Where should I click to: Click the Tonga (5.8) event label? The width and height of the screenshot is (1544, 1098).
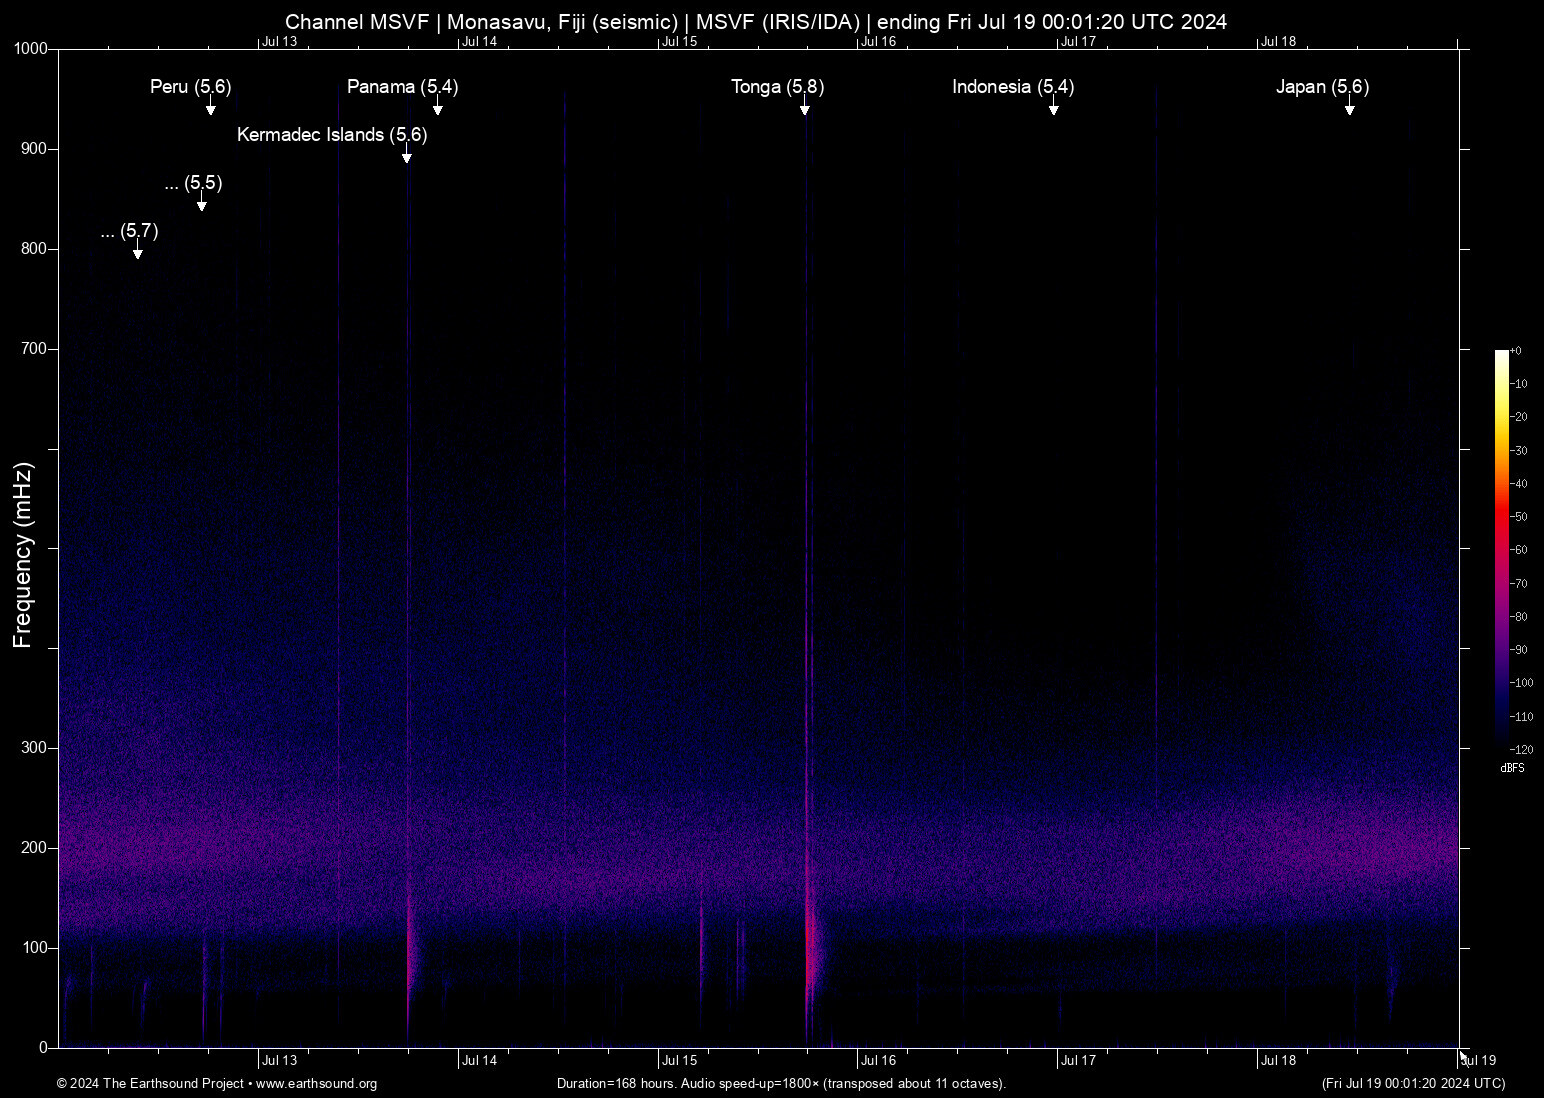click(x=778, y=87)
